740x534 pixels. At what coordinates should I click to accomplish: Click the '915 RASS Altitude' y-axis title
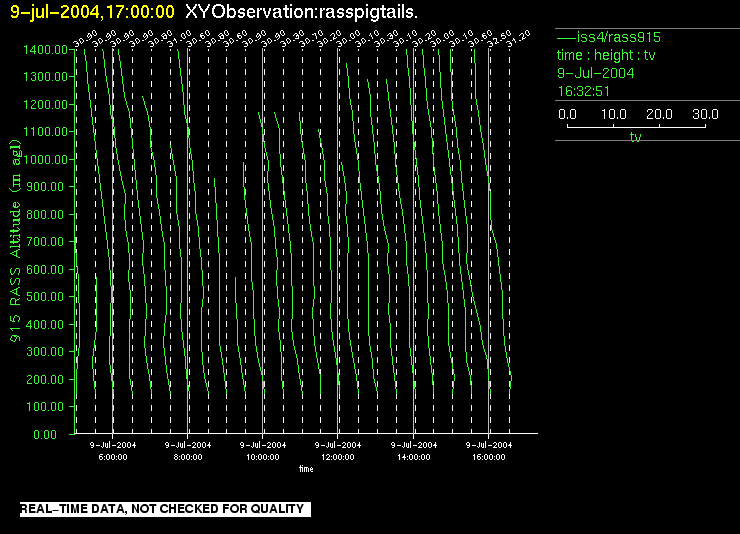point(15,270)
